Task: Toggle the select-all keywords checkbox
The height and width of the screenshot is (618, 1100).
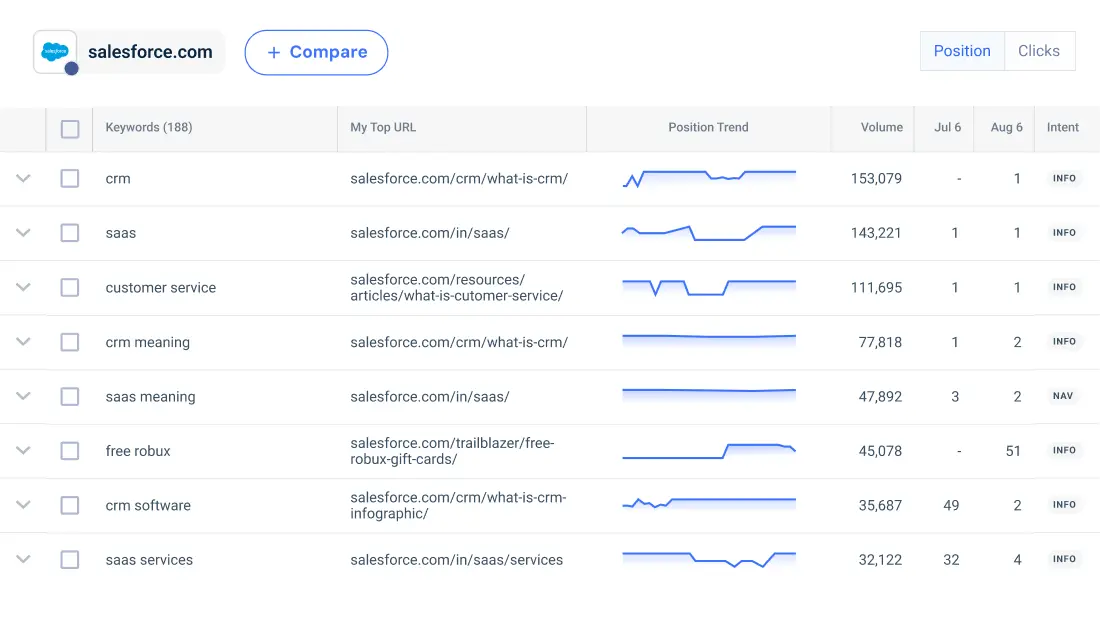Action: (69, 129)
